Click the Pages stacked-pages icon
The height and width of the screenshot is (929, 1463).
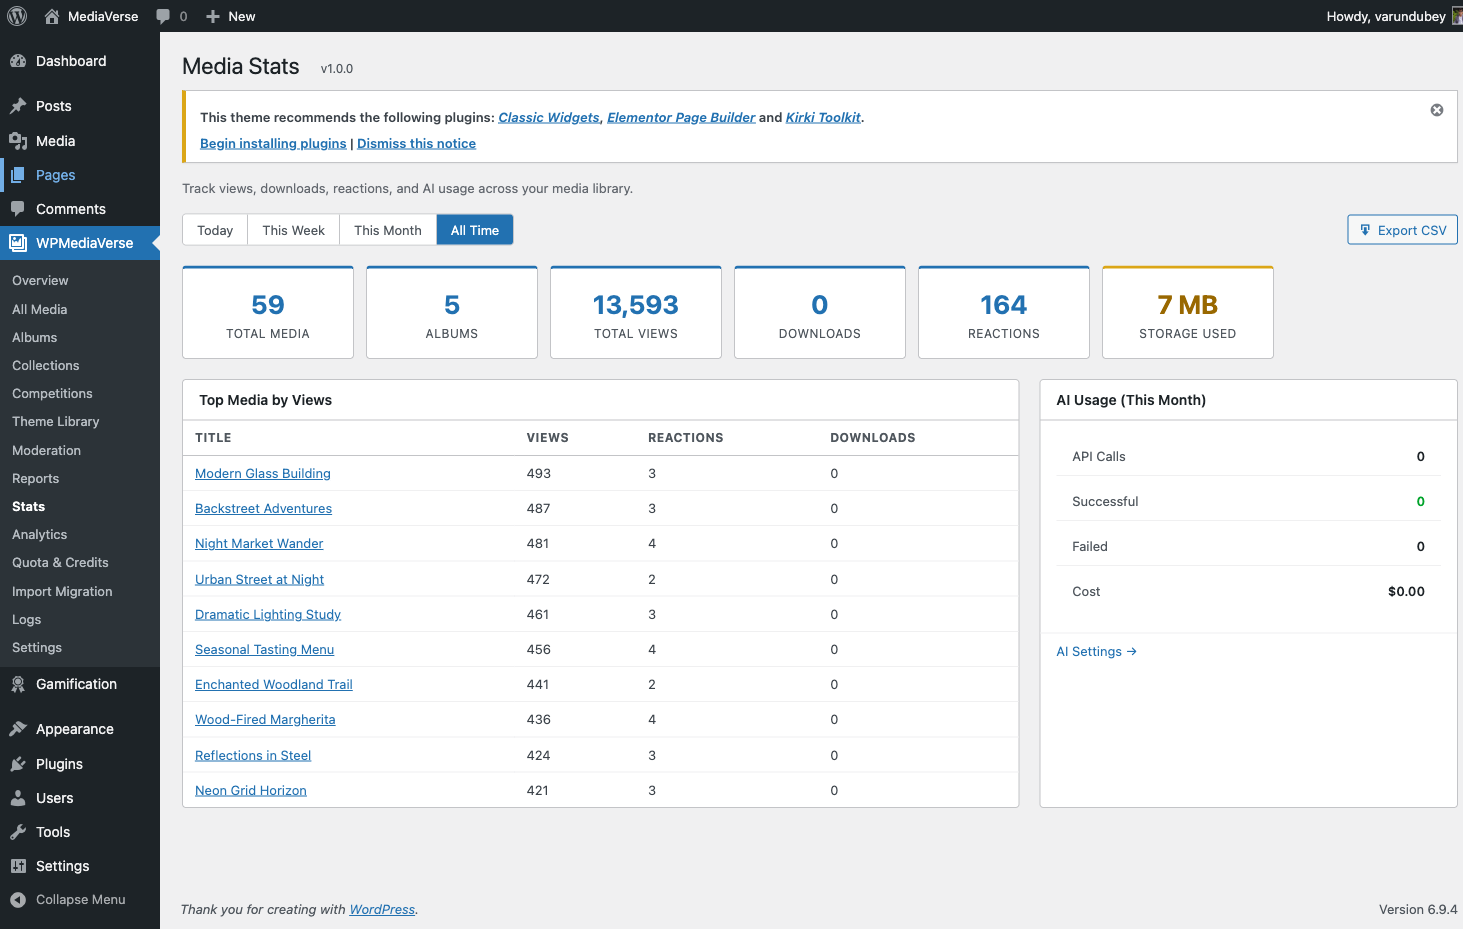click(20, 175)
